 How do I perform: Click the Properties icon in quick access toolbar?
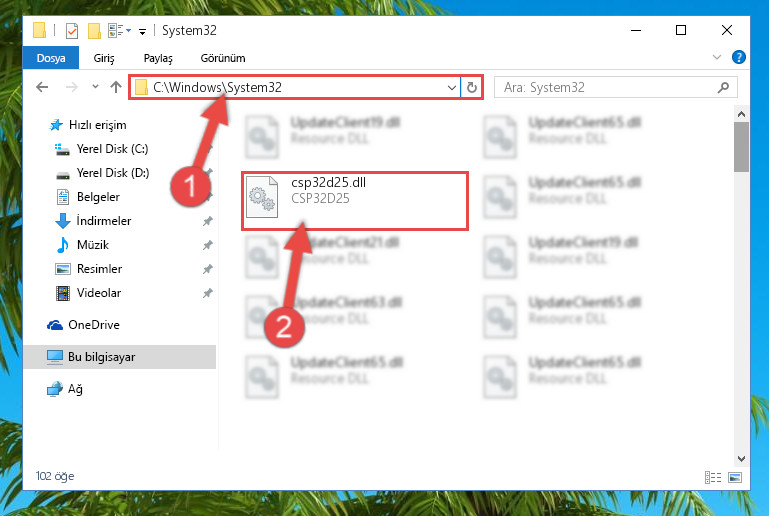(x=72, y=30)
